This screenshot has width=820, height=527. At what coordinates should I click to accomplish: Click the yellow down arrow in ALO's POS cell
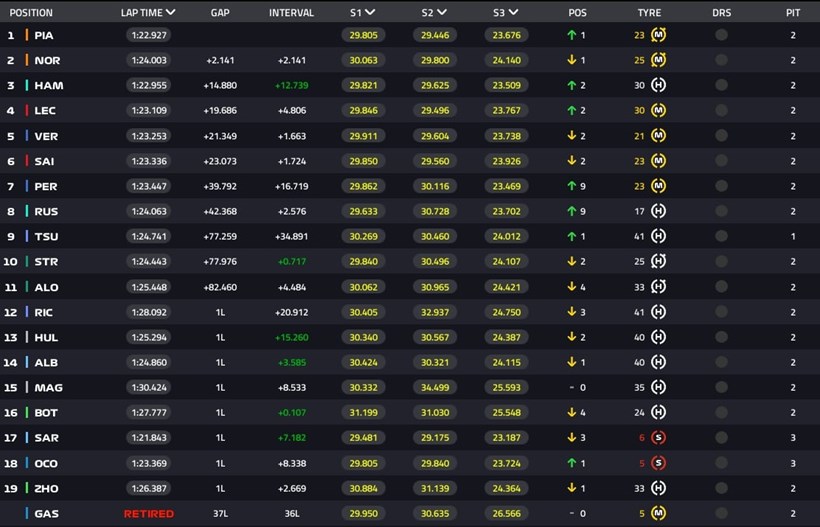coord(572,287)
